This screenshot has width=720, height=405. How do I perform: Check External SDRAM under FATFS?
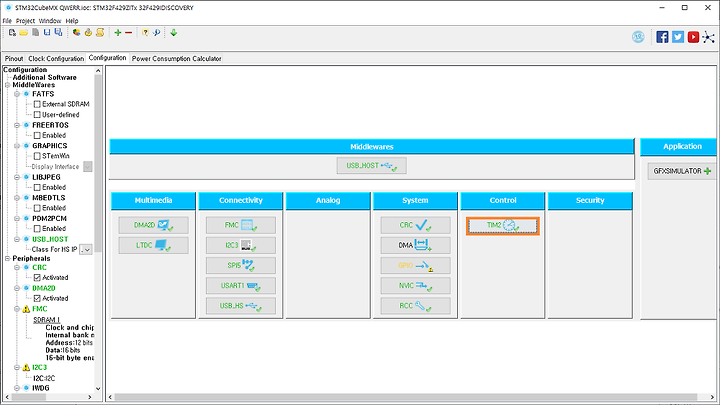click(x=37, y=104)
